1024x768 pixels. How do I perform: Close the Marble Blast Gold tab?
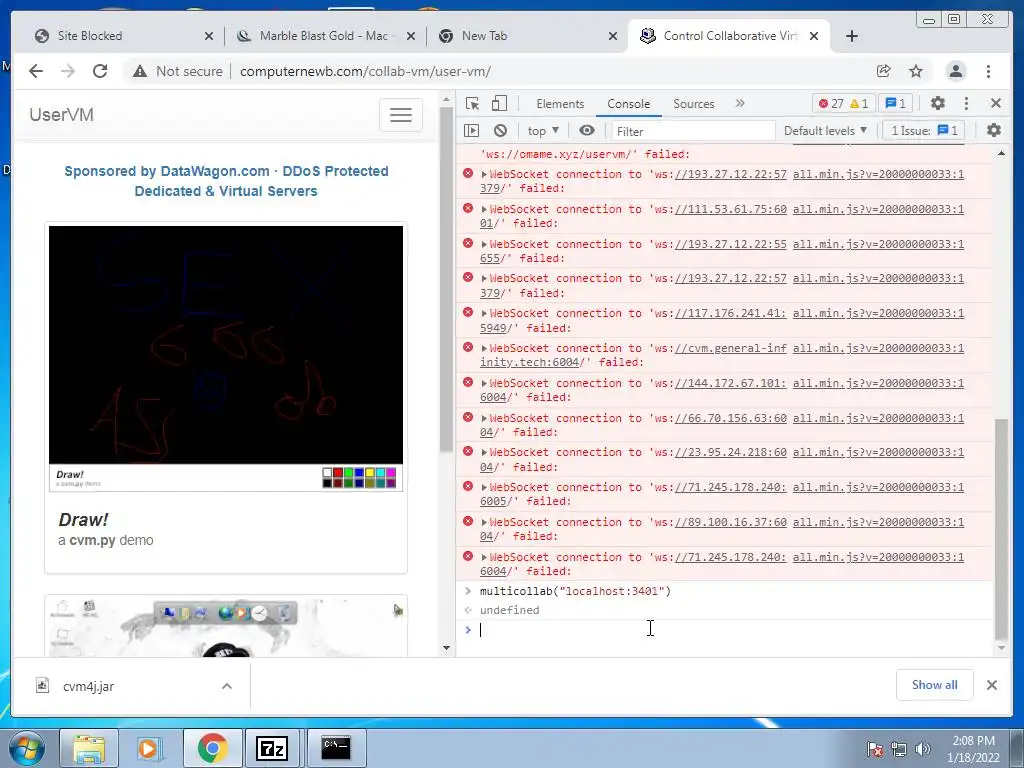(411, 36)
